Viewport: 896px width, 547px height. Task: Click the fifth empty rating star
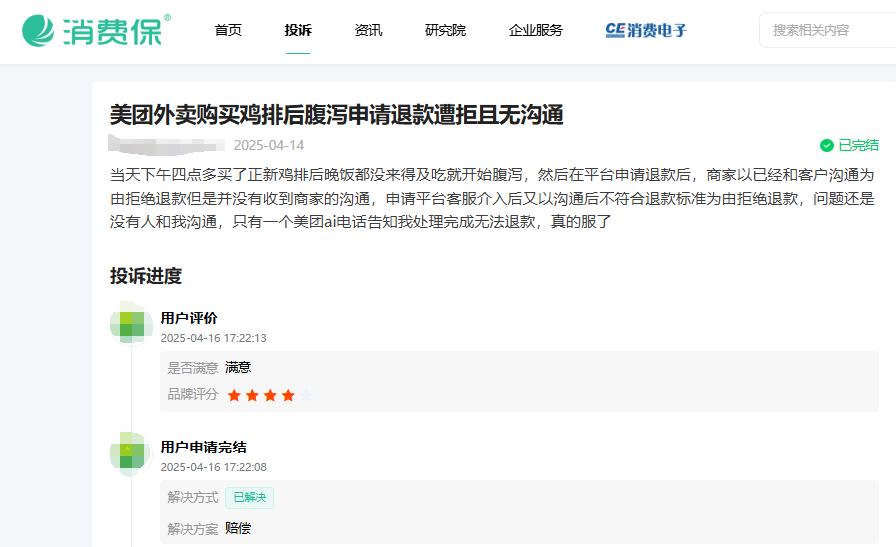tap(306, 395)
